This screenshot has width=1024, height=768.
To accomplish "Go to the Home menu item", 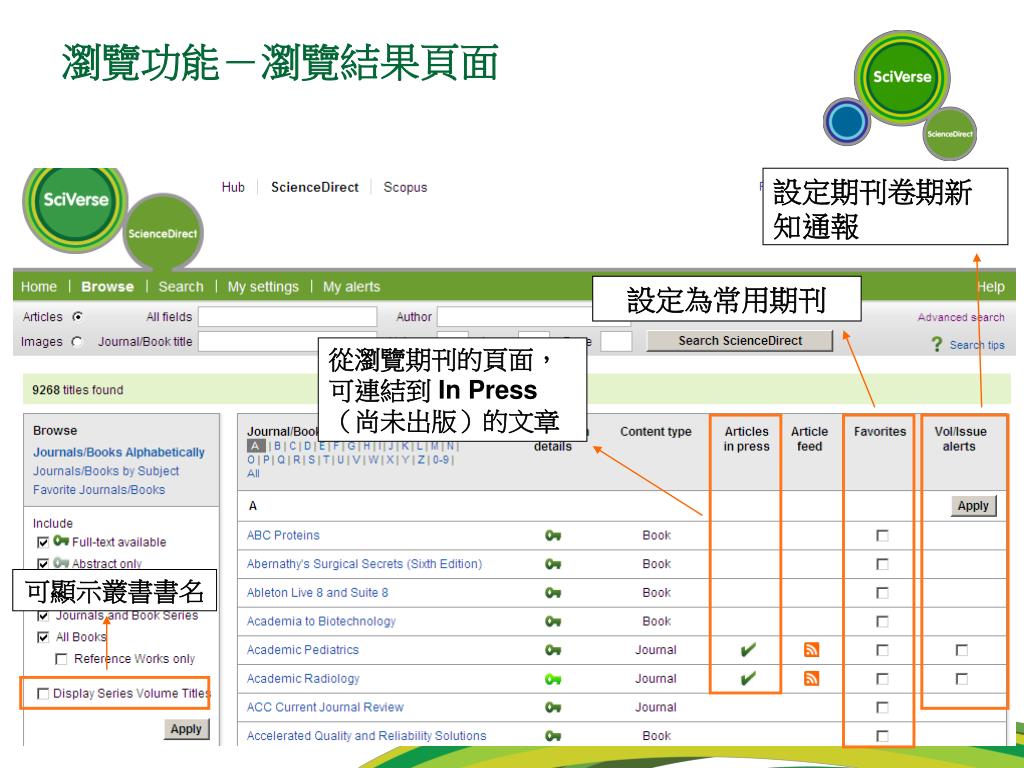I will (x=39, y=287).
